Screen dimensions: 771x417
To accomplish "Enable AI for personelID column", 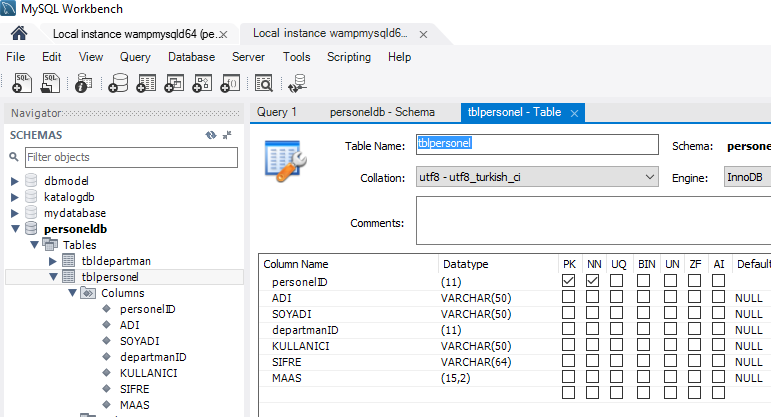I will pyautogui.click(x=718, y=281).
